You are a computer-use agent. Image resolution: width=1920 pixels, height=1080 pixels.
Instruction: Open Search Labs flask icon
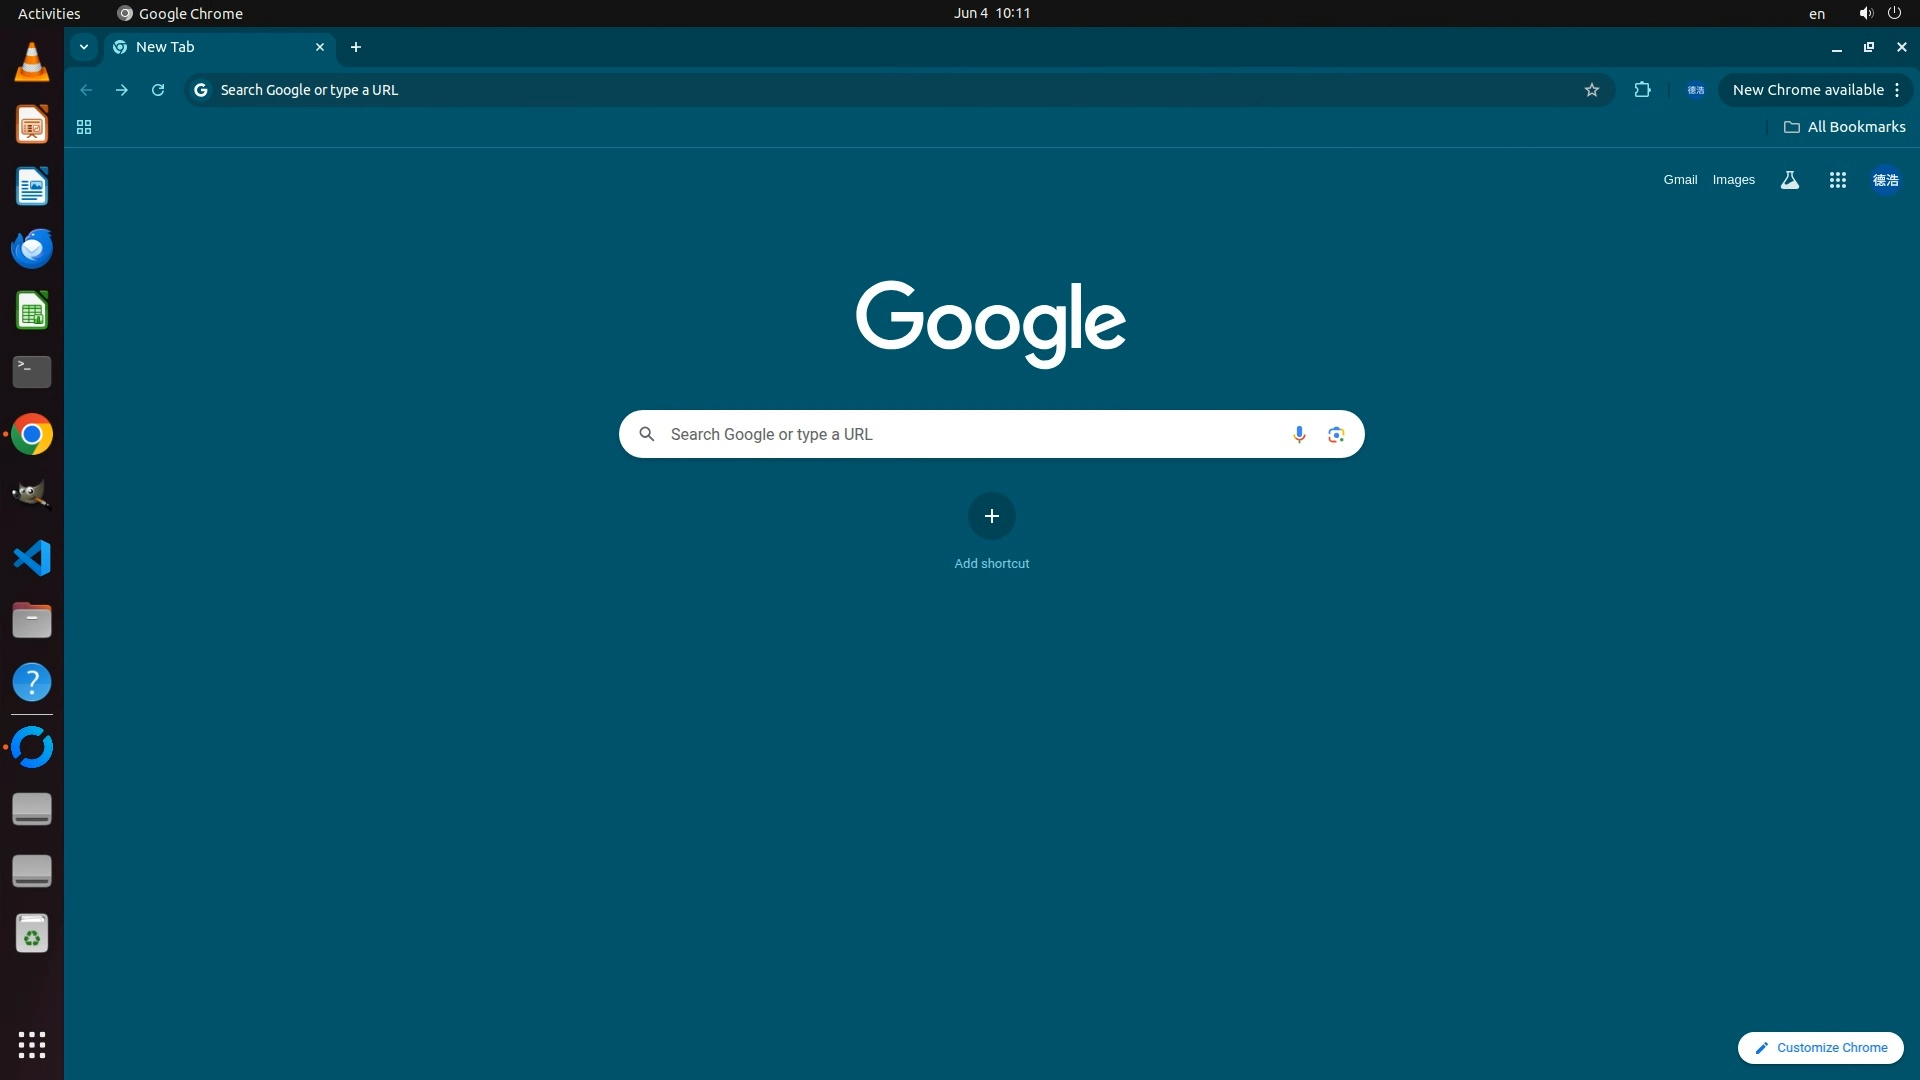coord(1789,180)
